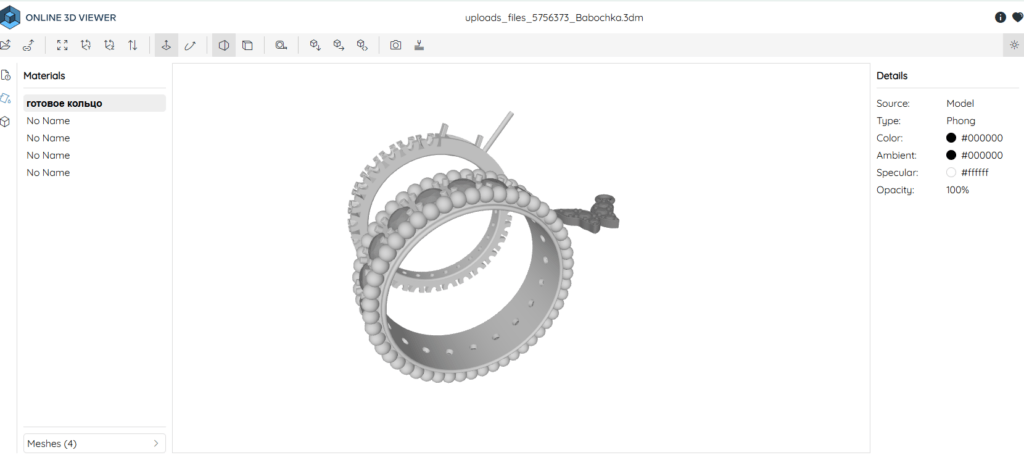
Task: Set Y axis as up vector
Action: coord(86,45)
